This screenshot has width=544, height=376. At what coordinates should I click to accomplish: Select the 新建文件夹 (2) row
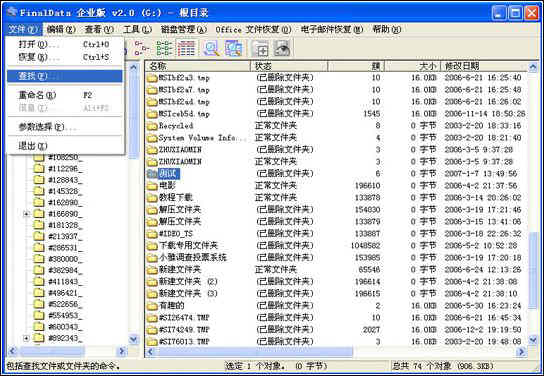click(336, 282)
